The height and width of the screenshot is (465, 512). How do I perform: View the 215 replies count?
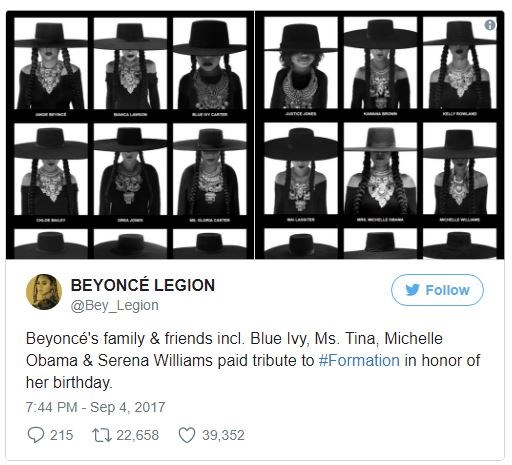pos(61,435)
